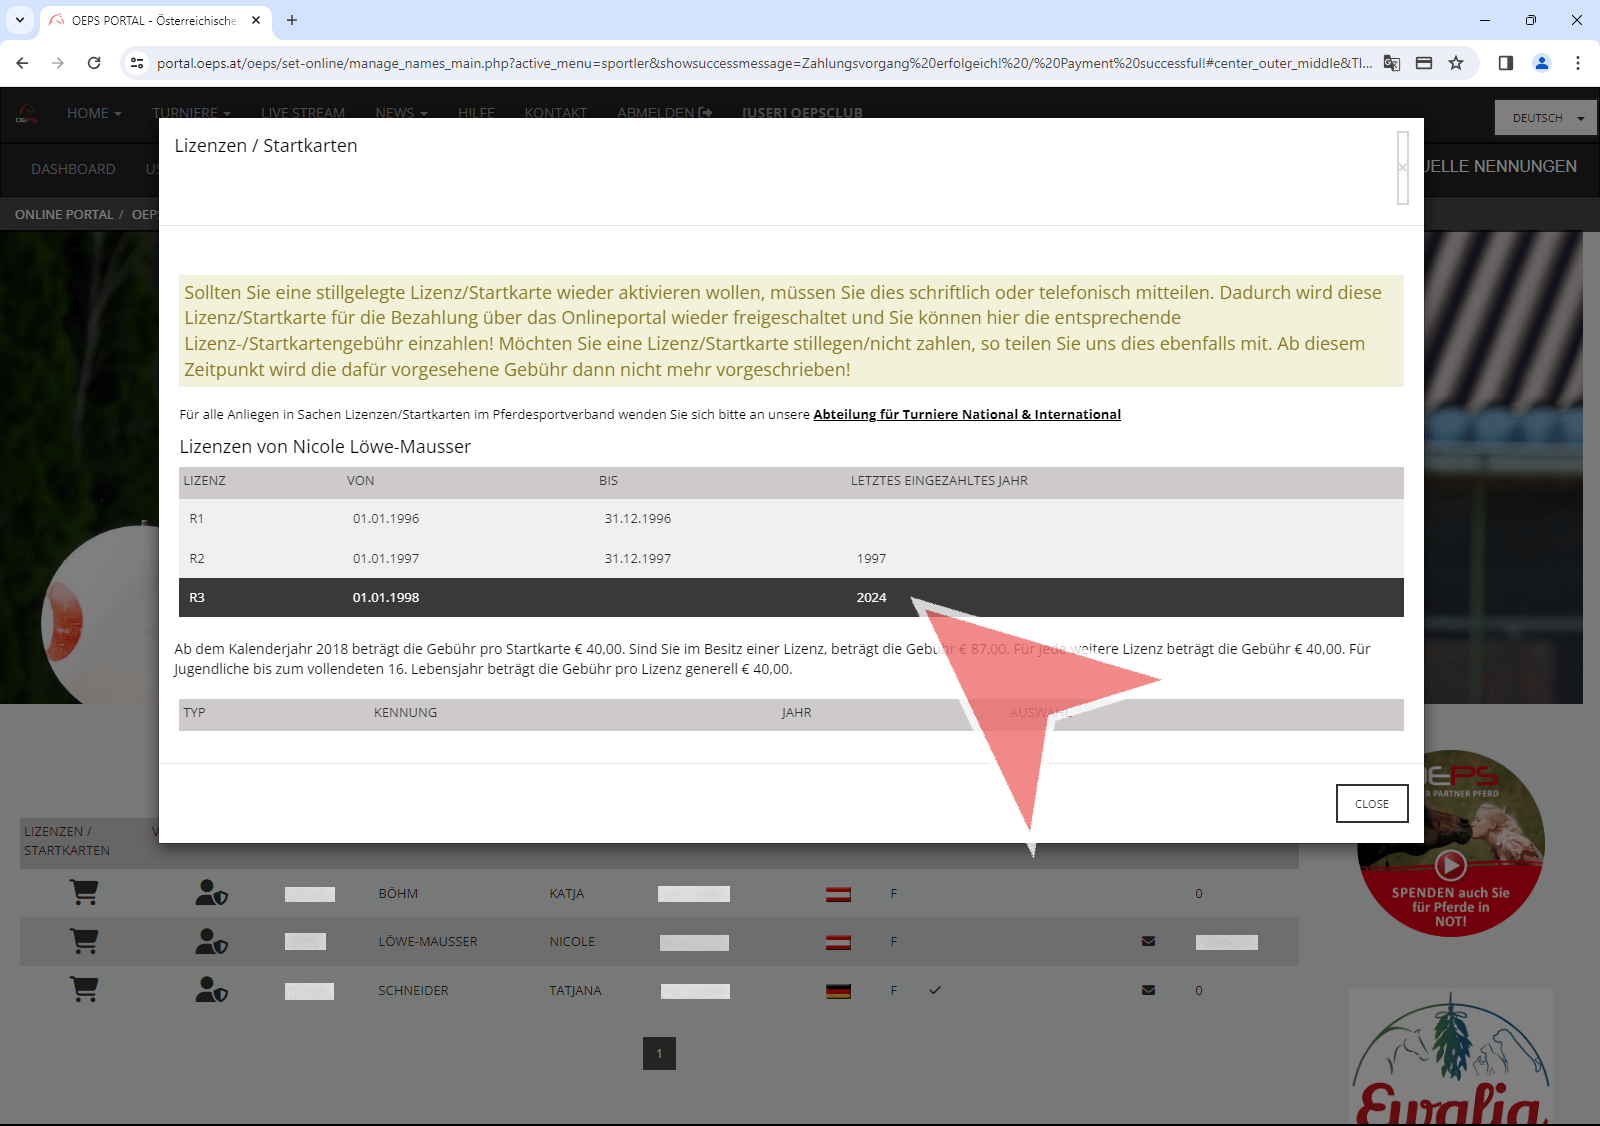Click shopping cart icon in Schneider row
Image resolution: width=1600 pixels, height=1126 pixels.
[x=84, y=990]
